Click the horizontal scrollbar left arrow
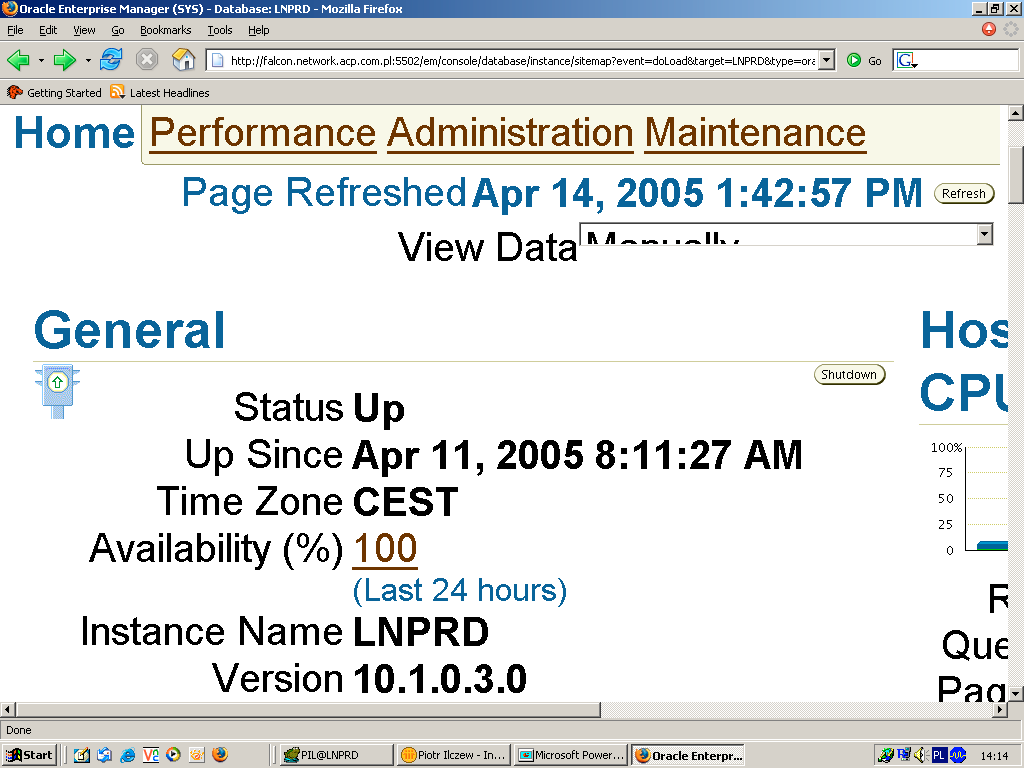Viewport: 1024px width, 768px height. click(7, 709)
